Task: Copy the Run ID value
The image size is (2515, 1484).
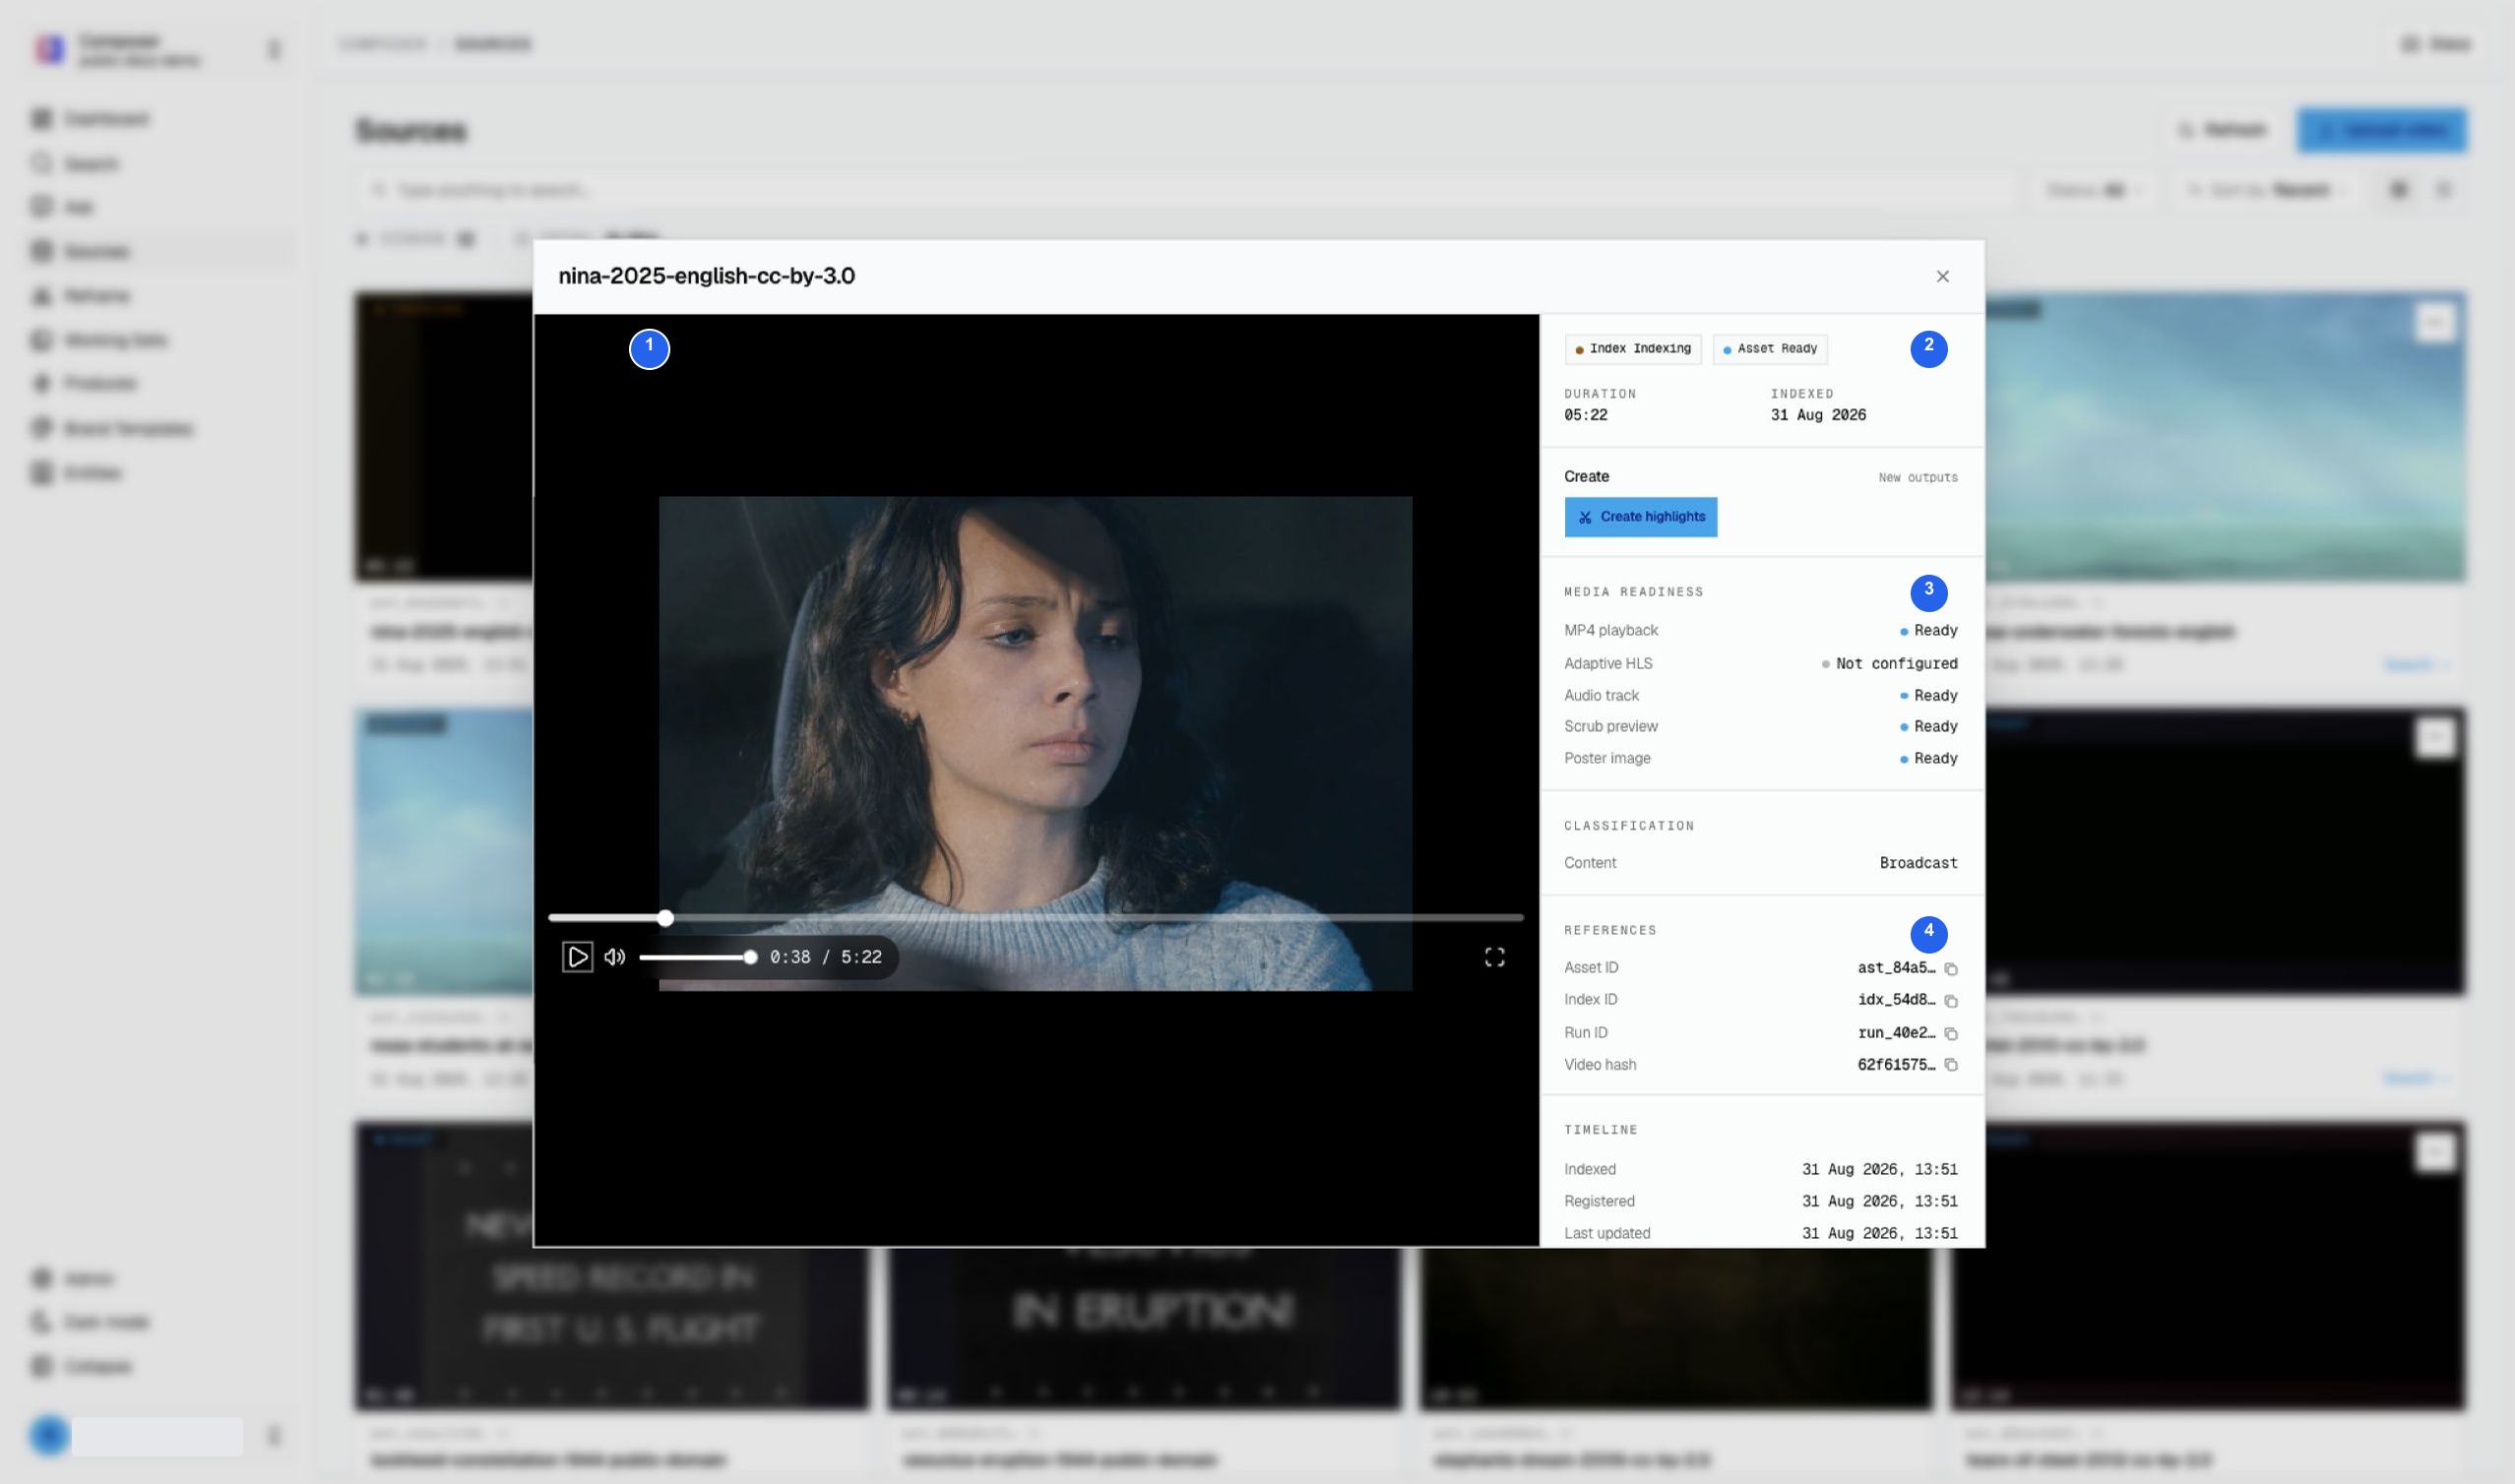Action: [x=1950, y=1033]
